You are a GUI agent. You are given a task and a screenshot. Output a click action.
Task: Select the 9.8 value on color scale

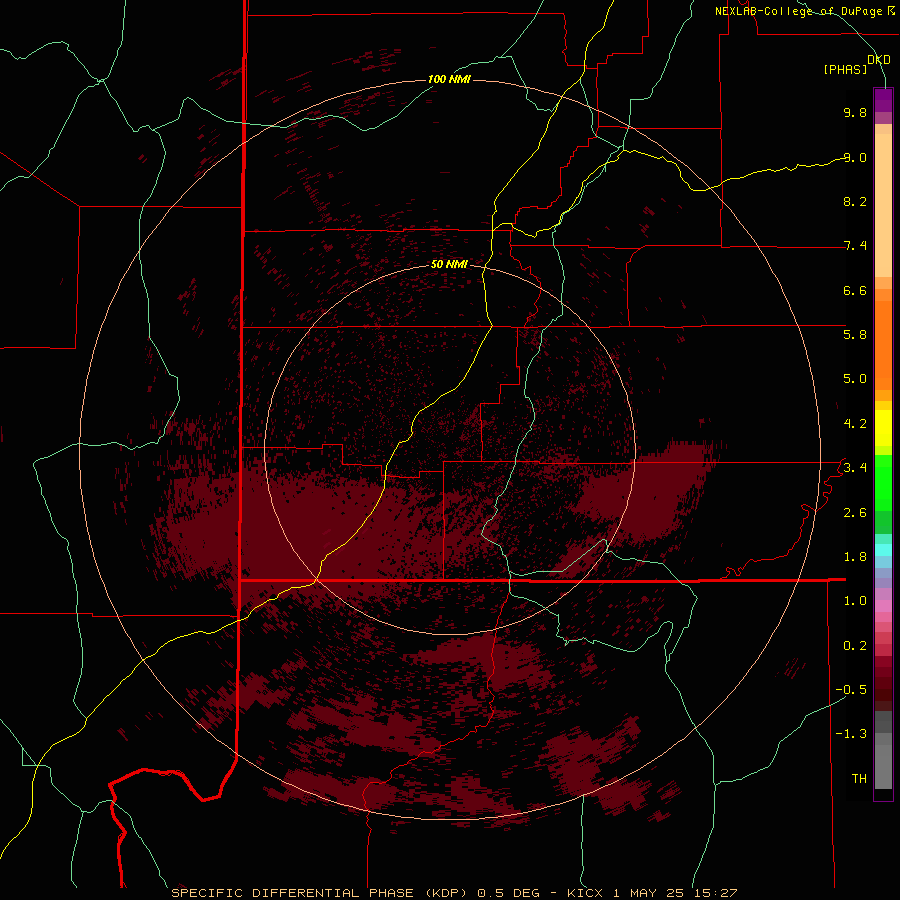coord(855,112)
